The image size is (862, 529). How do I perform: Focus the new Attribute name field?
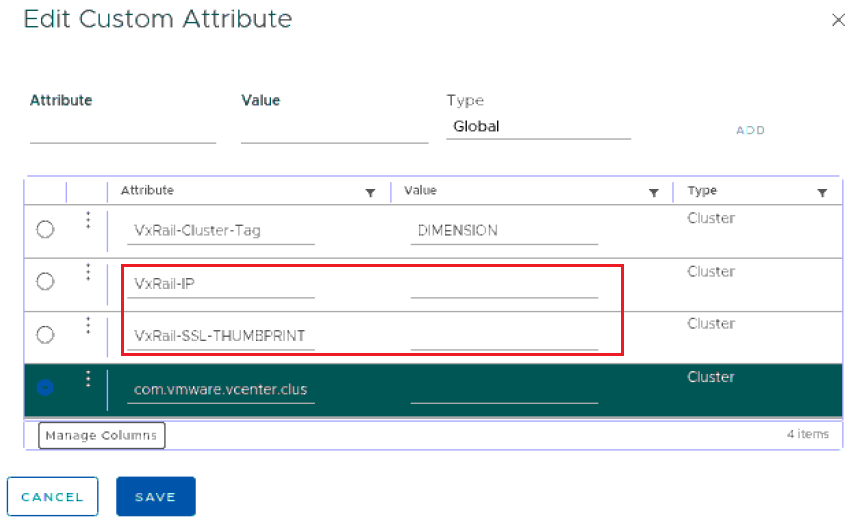(123, 130)
